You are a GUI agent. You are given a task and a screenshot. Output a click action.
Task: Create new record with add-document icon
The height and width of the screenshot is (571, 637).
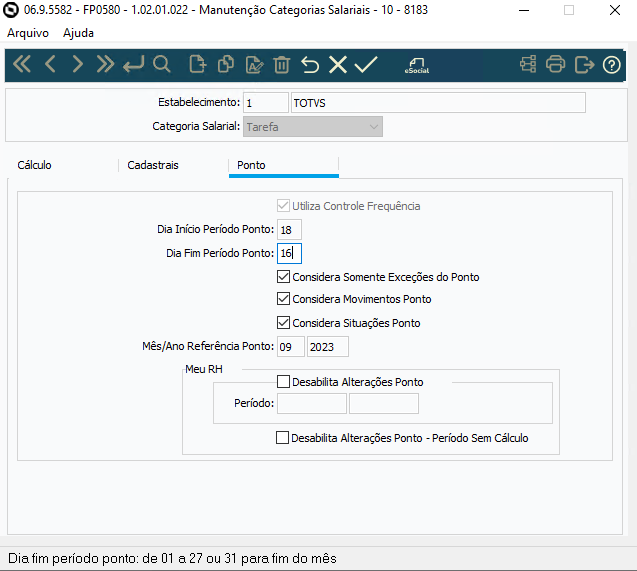[x=198, y=65]
